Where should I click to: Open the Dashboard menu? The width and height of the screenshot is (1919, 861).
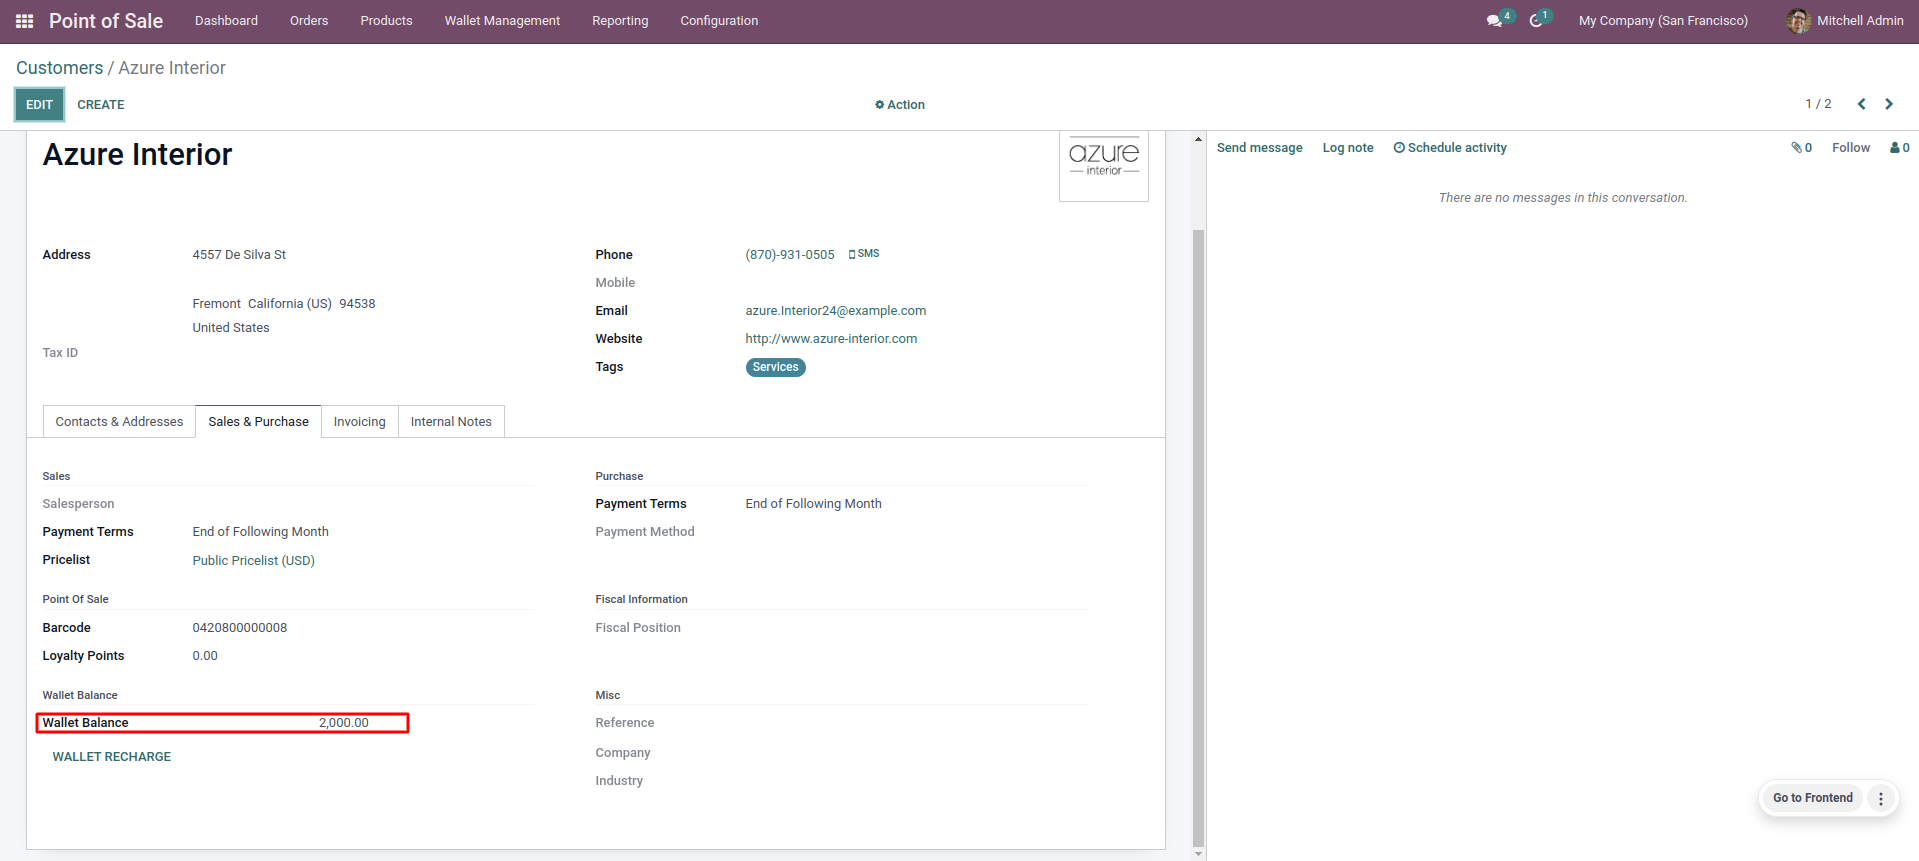pos(226,21)
